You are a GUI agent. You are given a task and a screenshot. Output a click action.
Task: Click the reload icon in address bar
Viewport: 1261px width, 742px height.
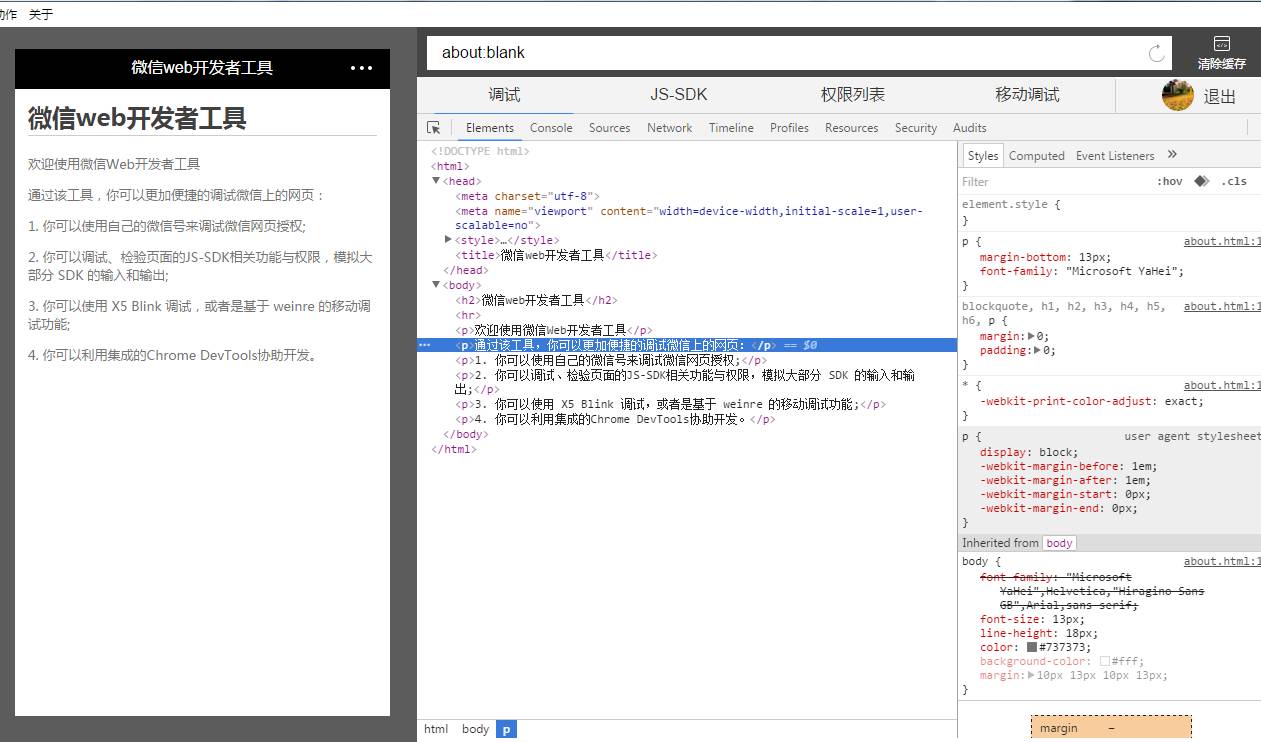(x=1157, y=53)
